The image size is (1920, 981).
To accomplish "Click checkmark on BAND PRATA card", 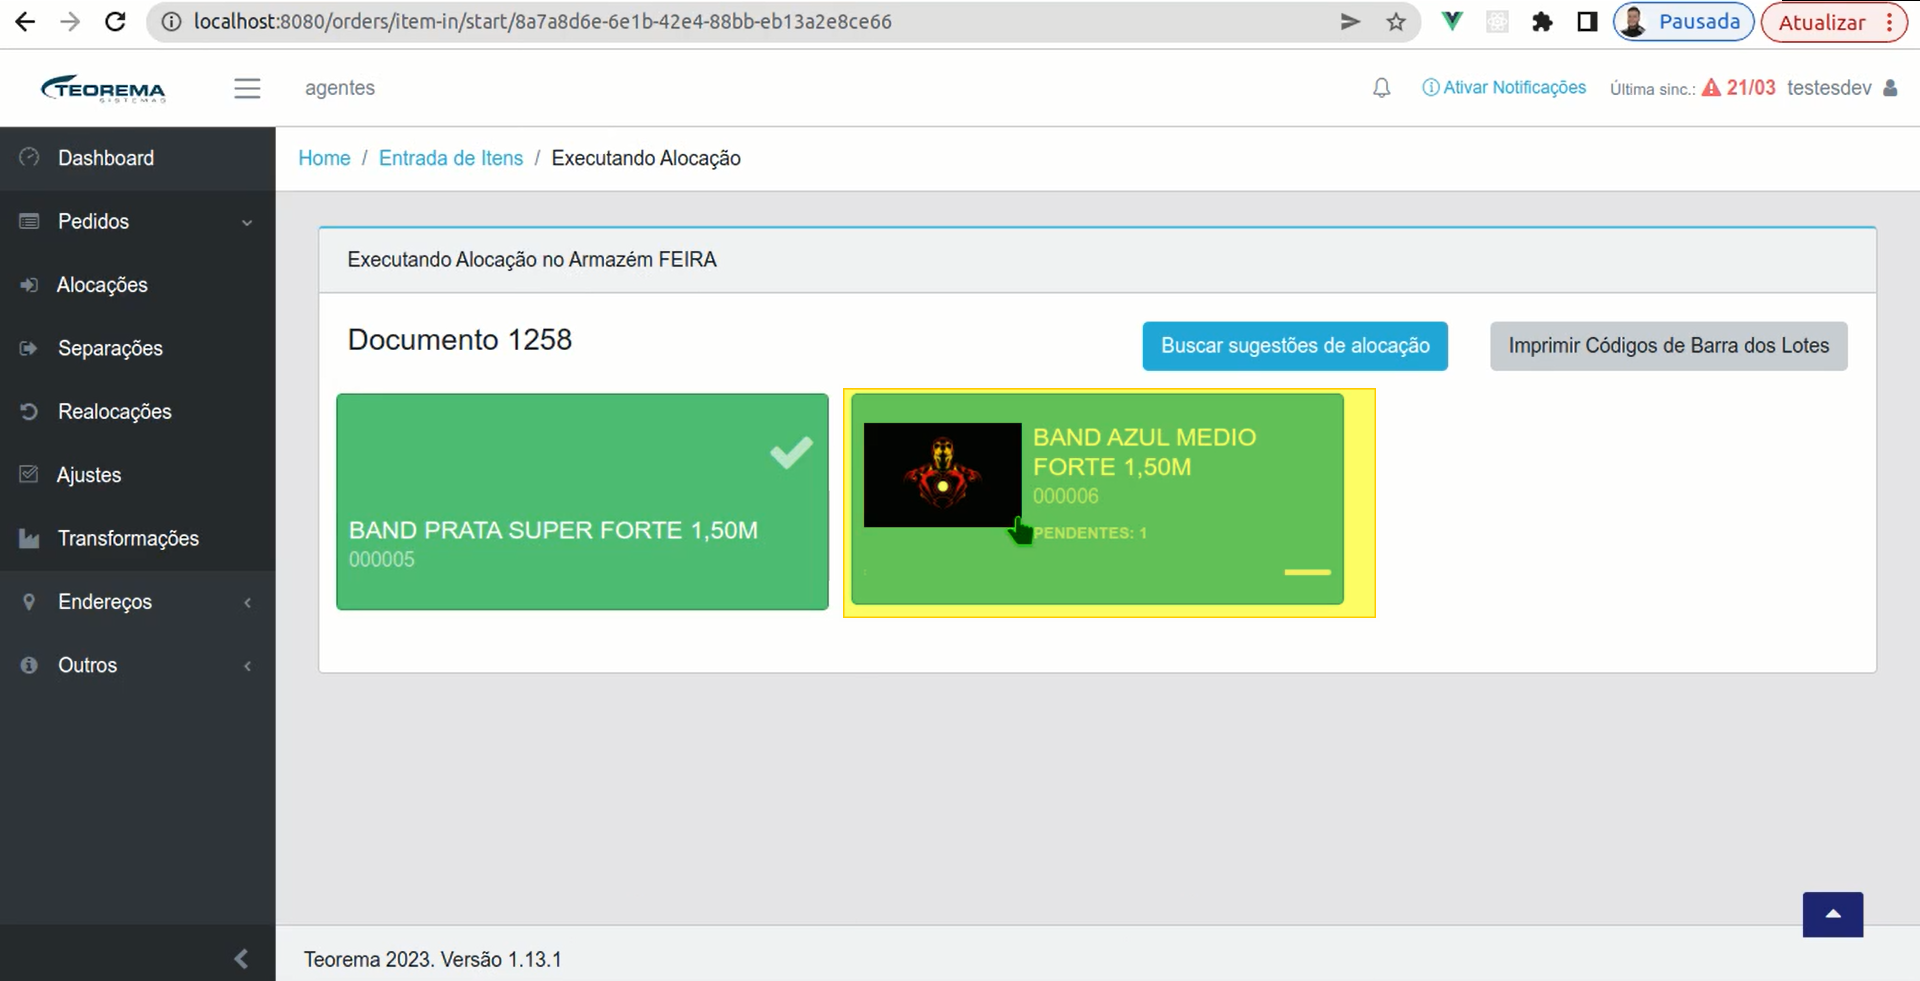I will point(791,452).
